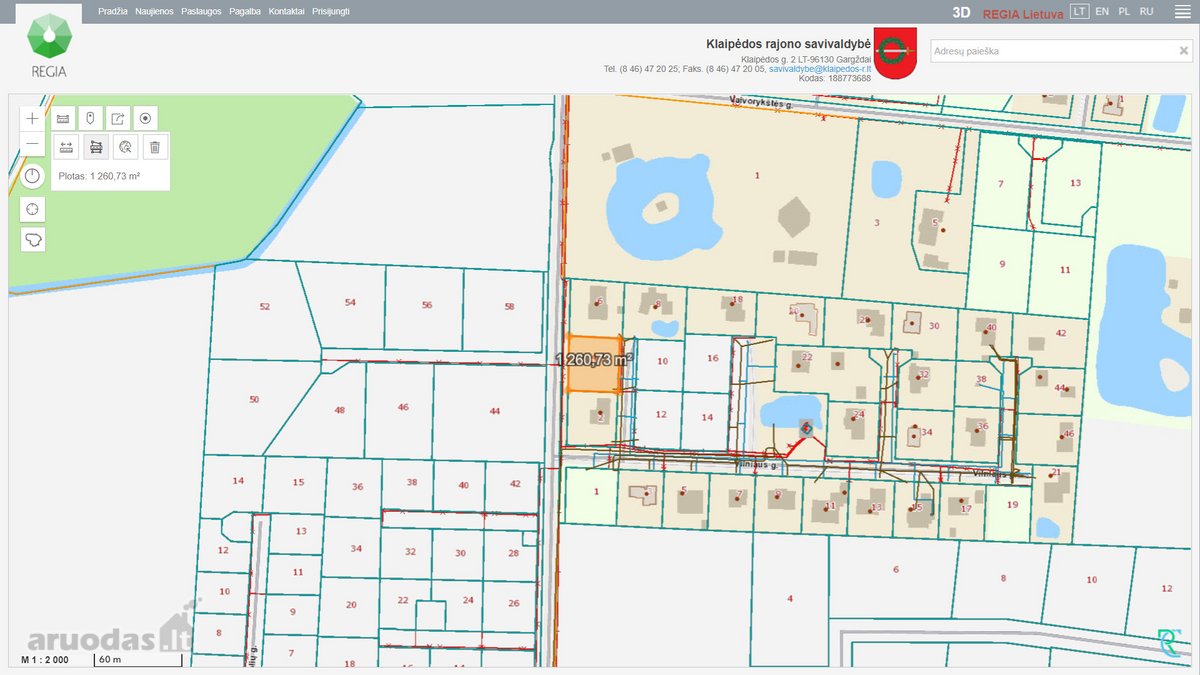Click the REGIA Lietuva link

pyautogui.click(x=1023, y=13)
